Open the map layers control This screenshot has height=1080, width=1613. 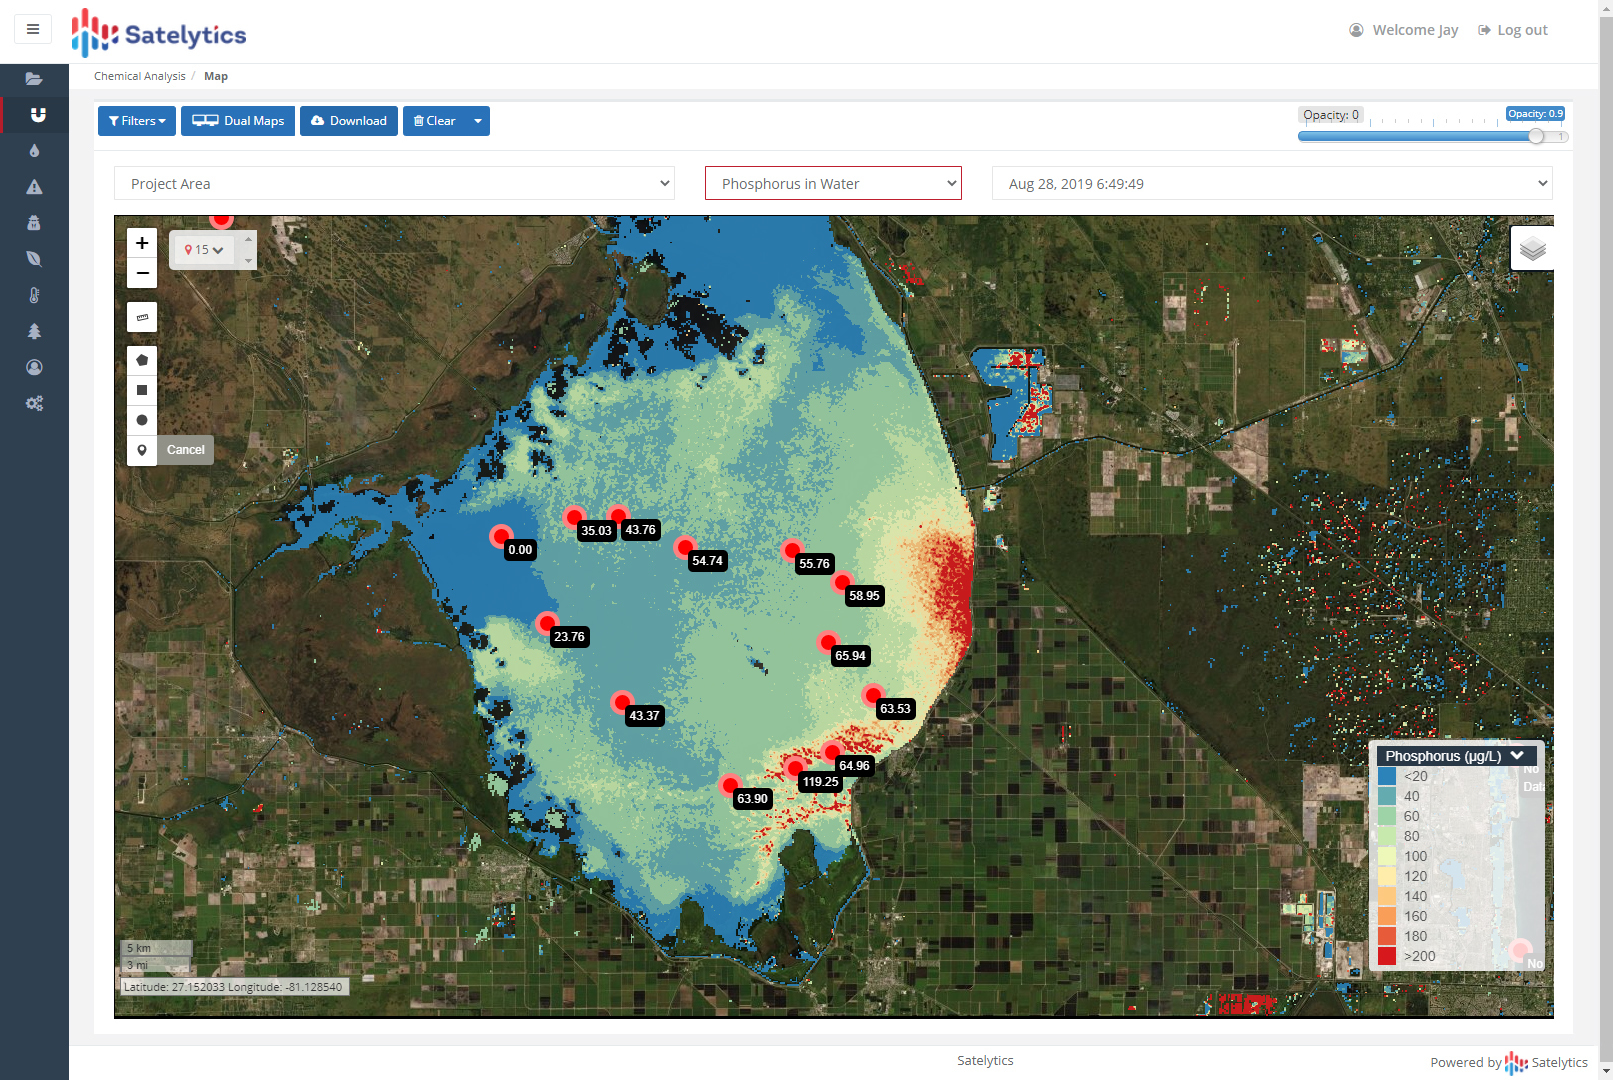[x=1532, y=249]
